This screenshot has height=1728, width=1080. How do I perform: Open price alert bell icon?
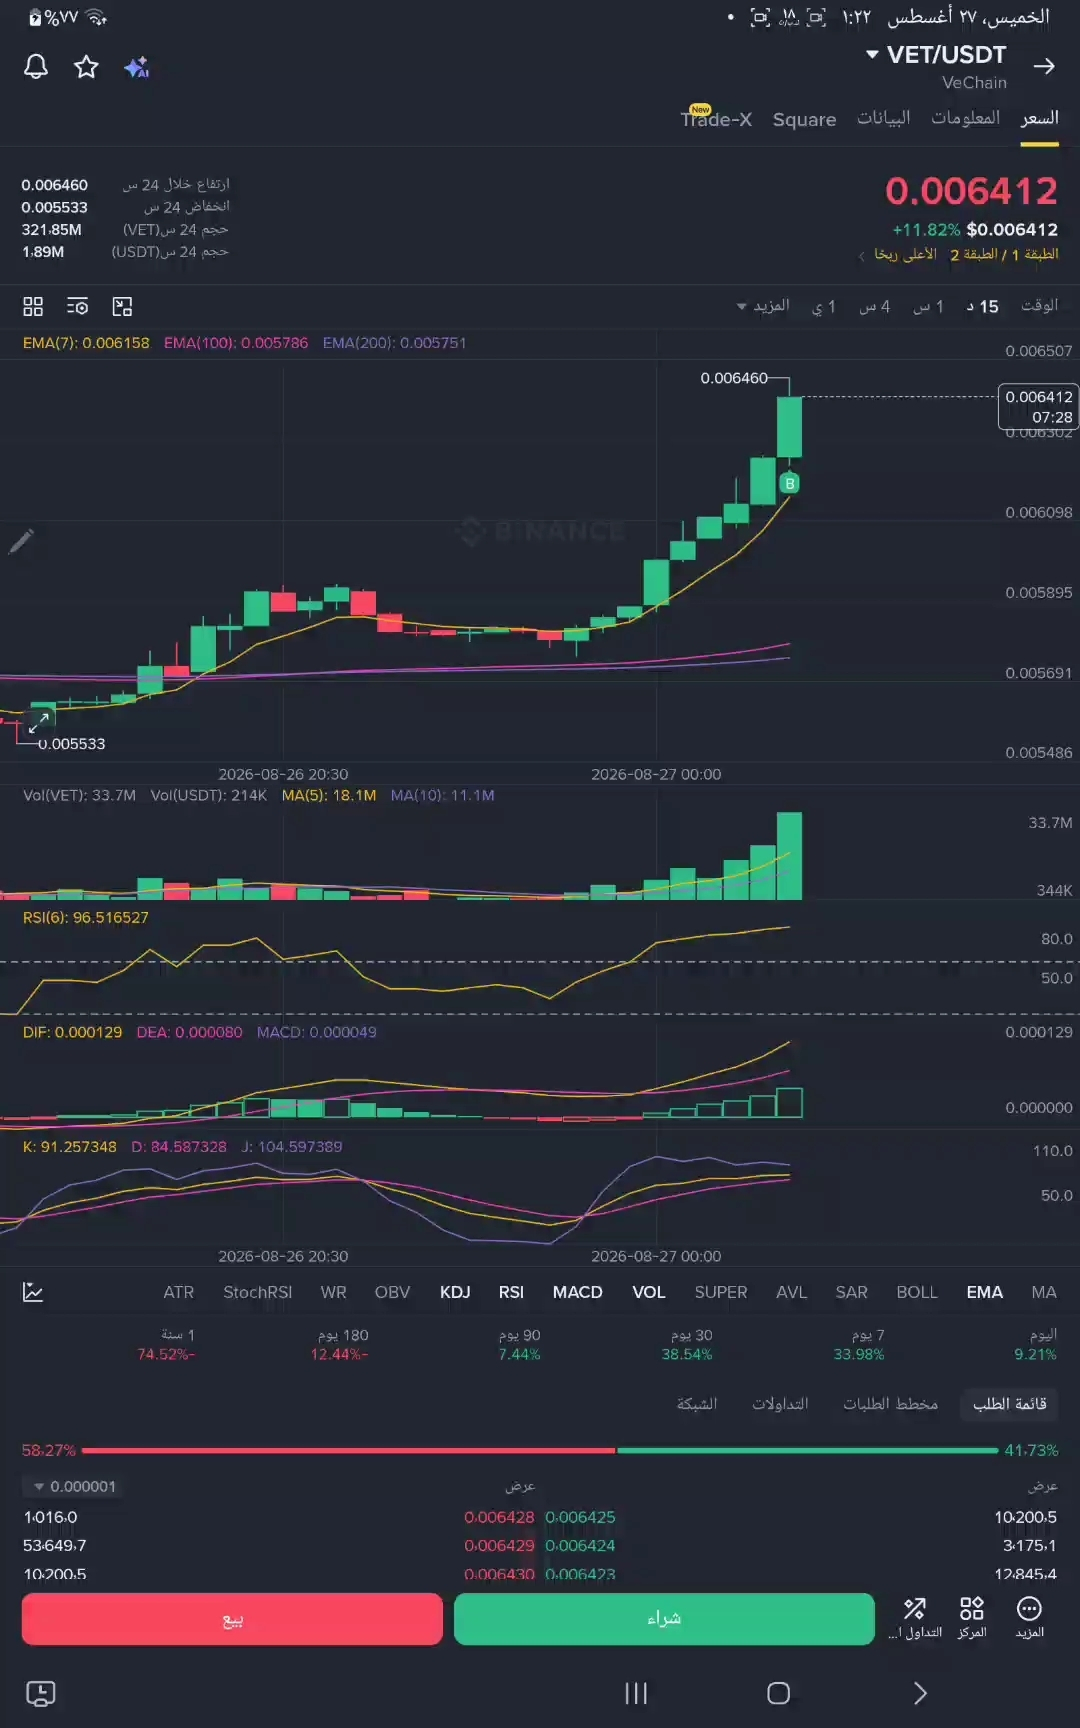click(36, 67)
